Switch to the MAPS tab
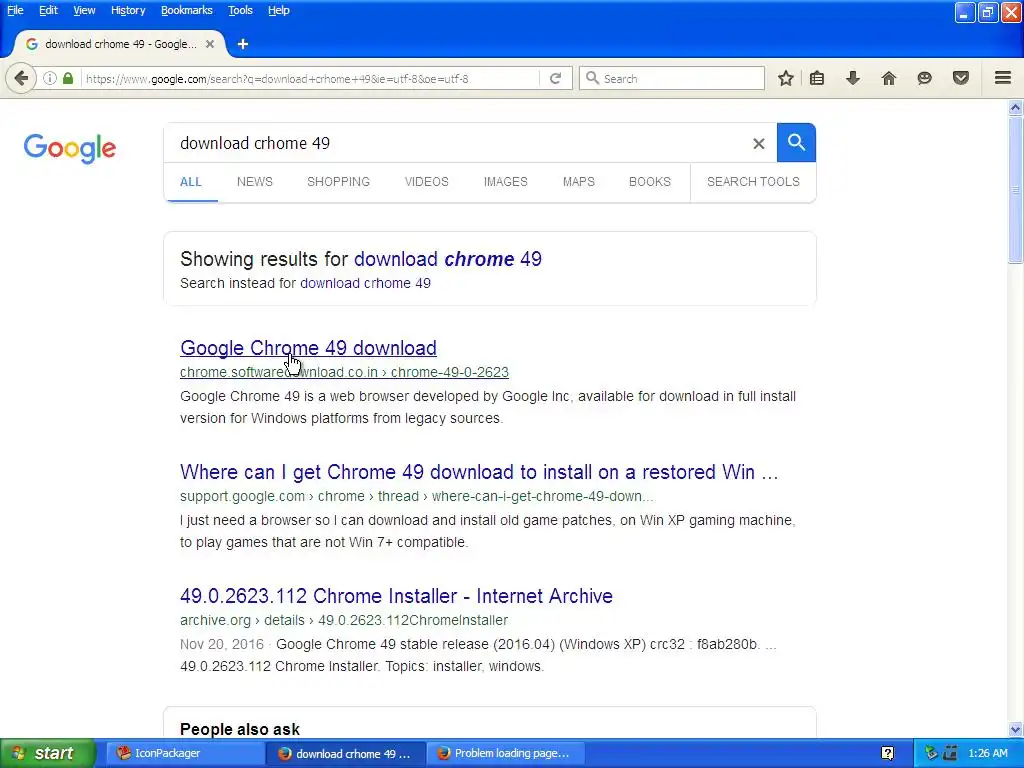The image size is (1024, 768). pos(579,182)
